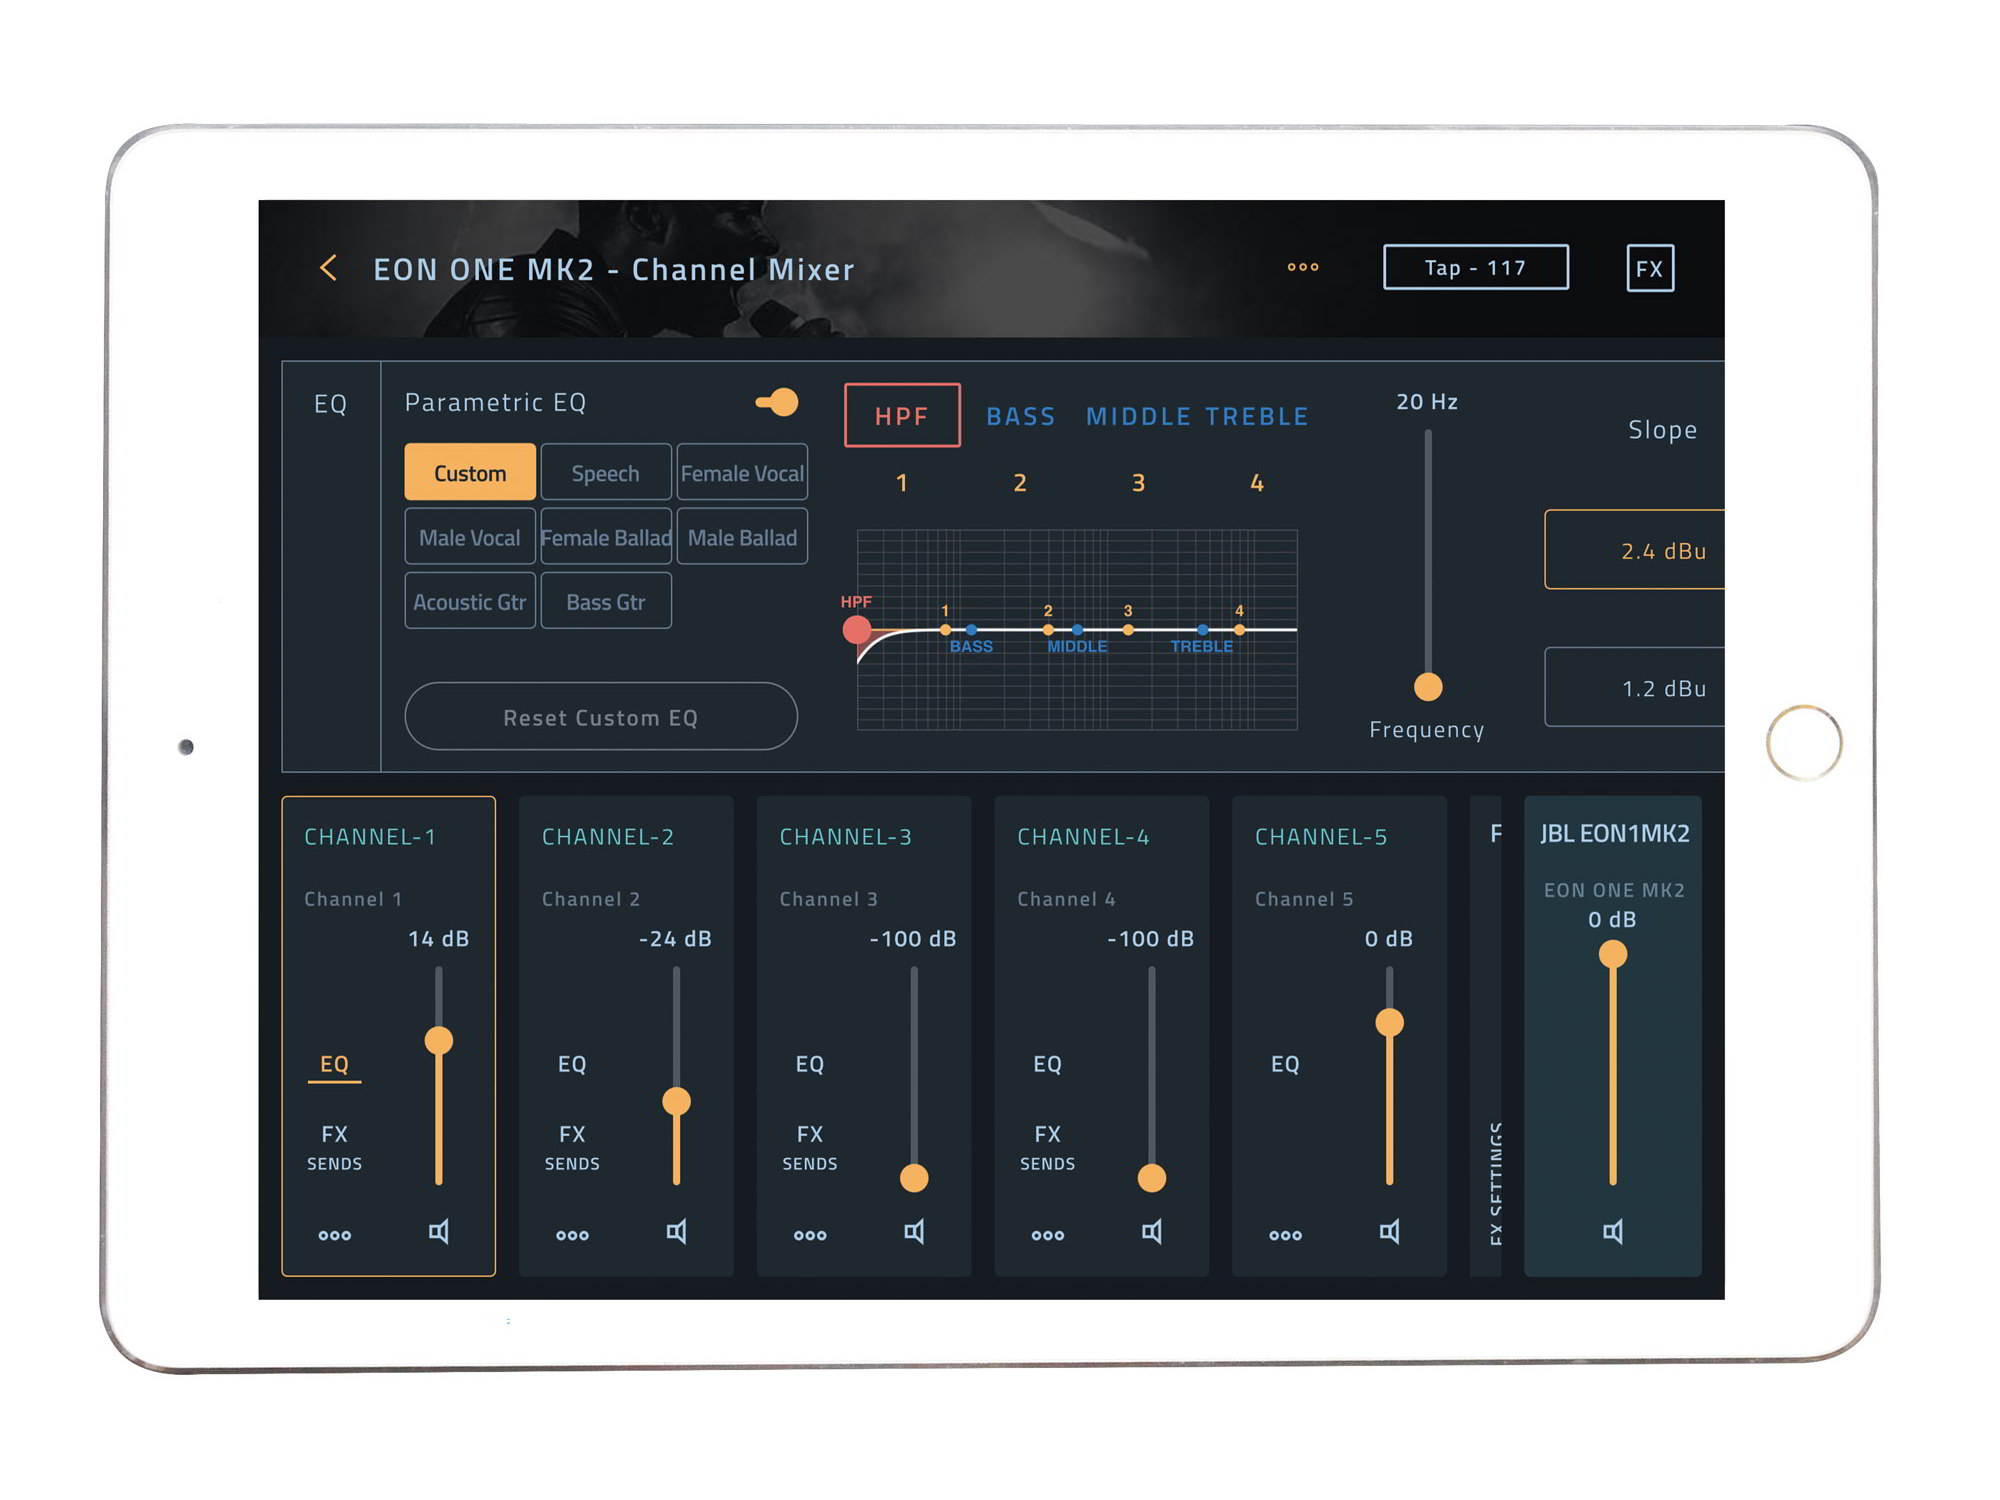
Task: Select the Acoustic Gtr preset
Action: click(470, 601)
